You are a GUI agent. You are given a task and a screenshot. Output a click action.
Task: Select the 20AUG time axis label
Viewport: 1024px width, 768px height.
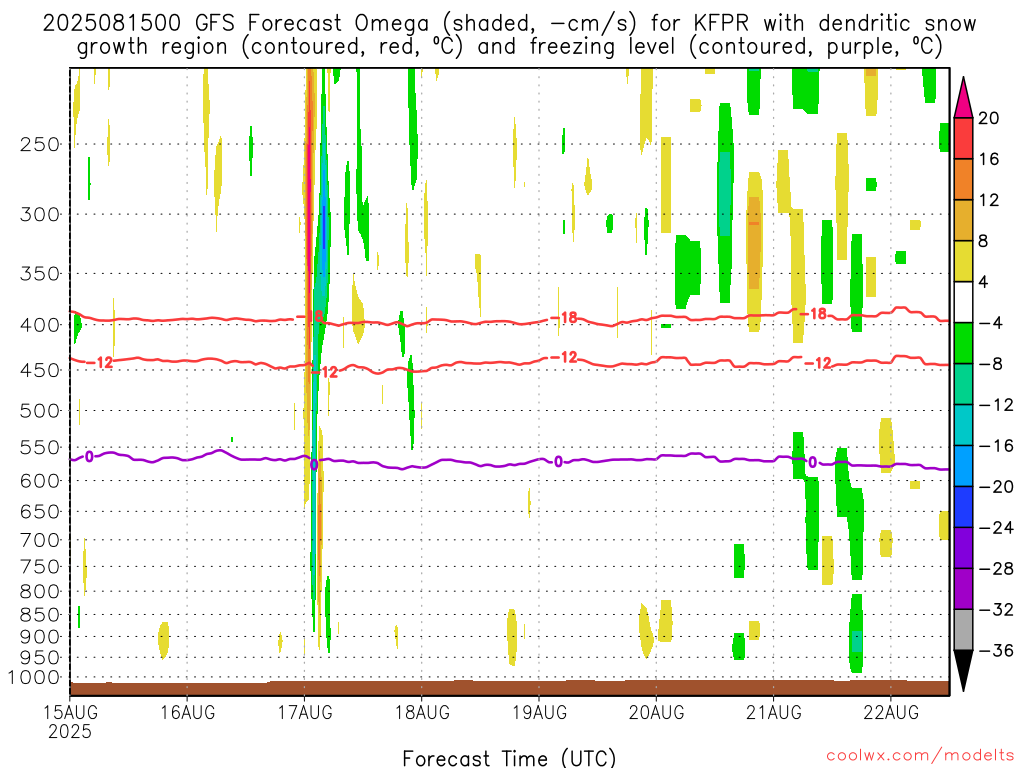click(x=656, y=712)
